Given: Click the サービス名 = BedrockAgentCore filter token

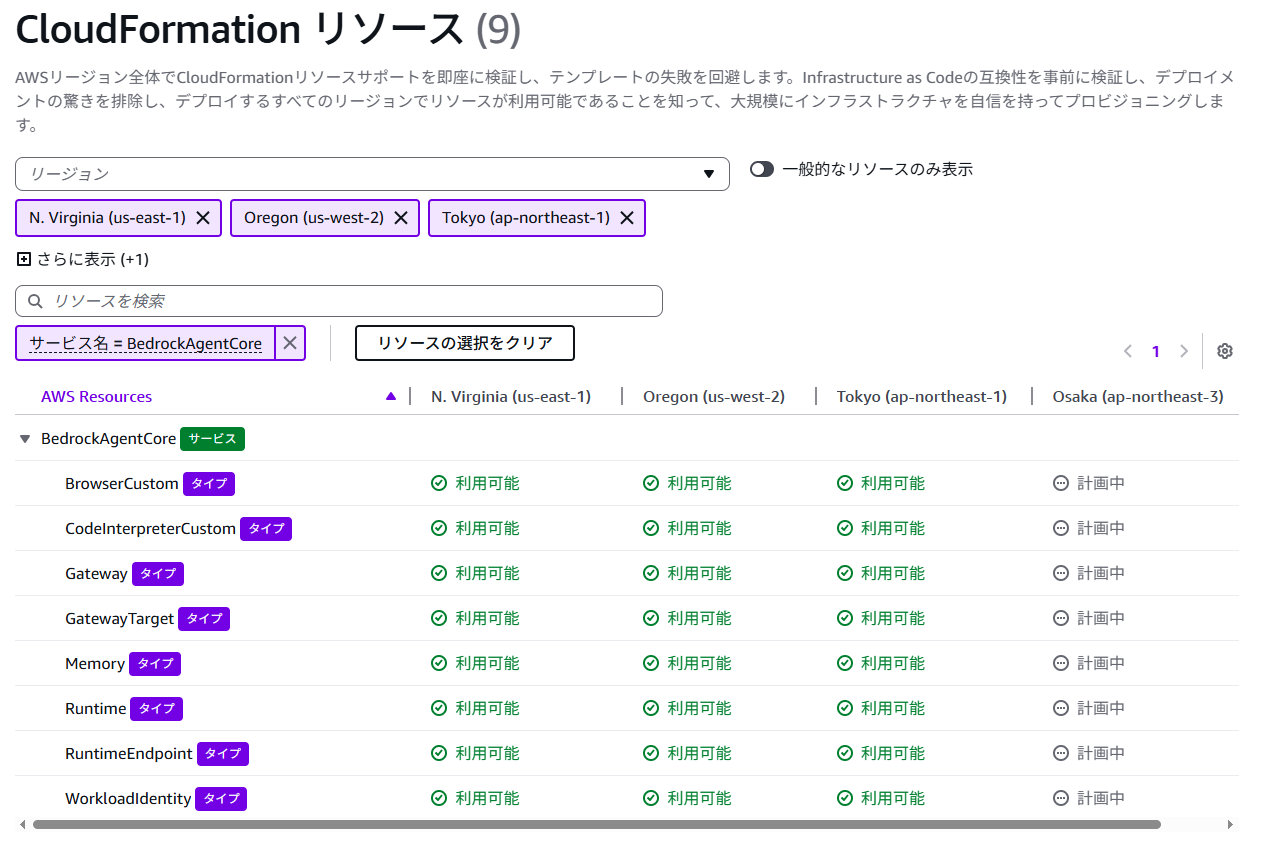Looking at the screenshot, I should [146, 343].
